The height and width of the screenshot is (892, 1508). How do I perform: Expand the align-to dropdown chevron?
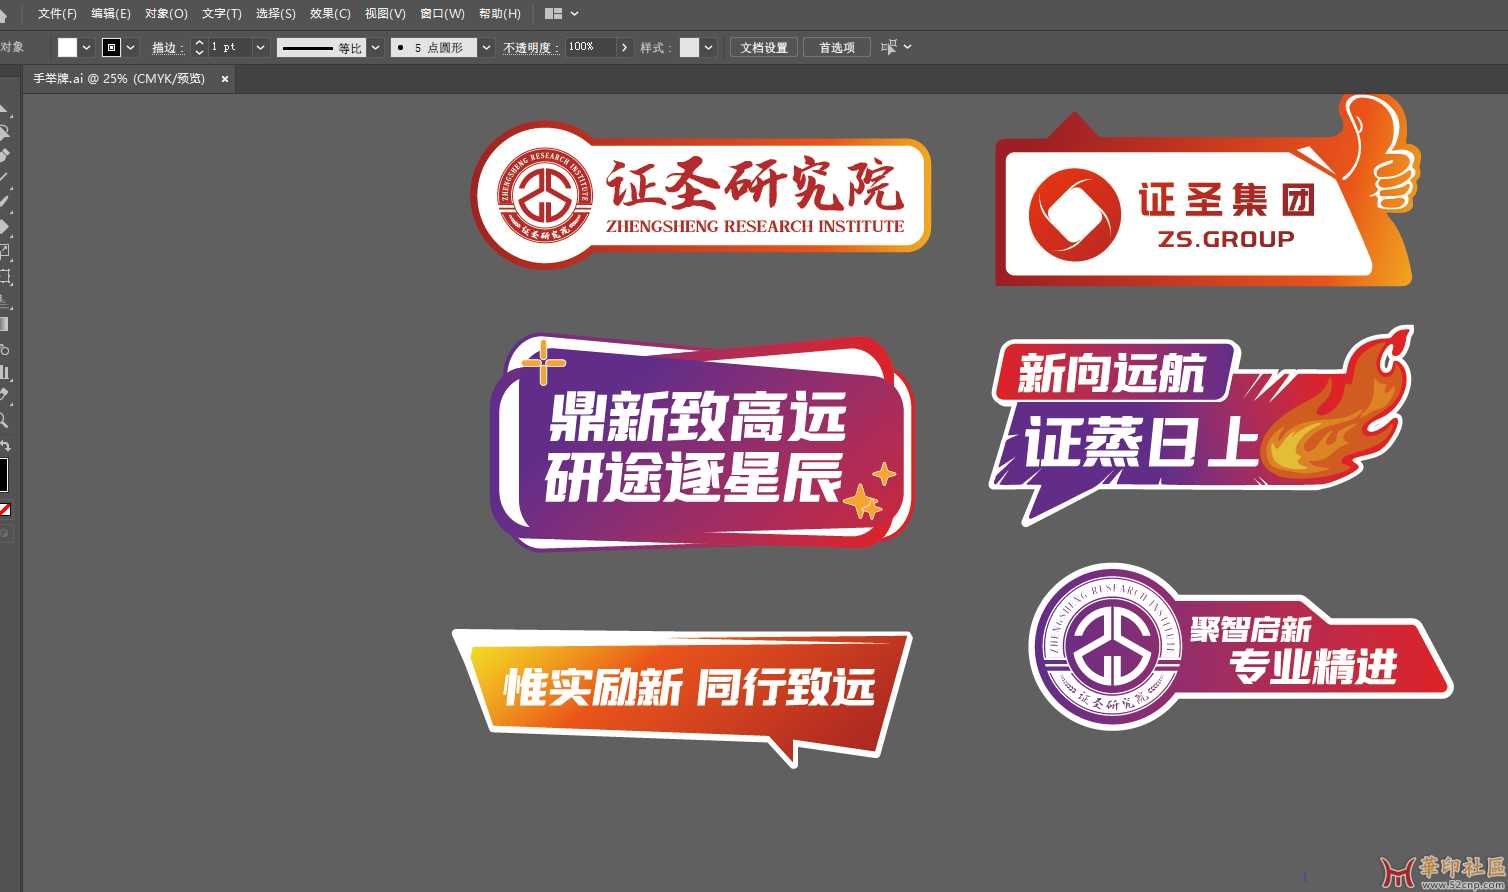tap(907, 47)
